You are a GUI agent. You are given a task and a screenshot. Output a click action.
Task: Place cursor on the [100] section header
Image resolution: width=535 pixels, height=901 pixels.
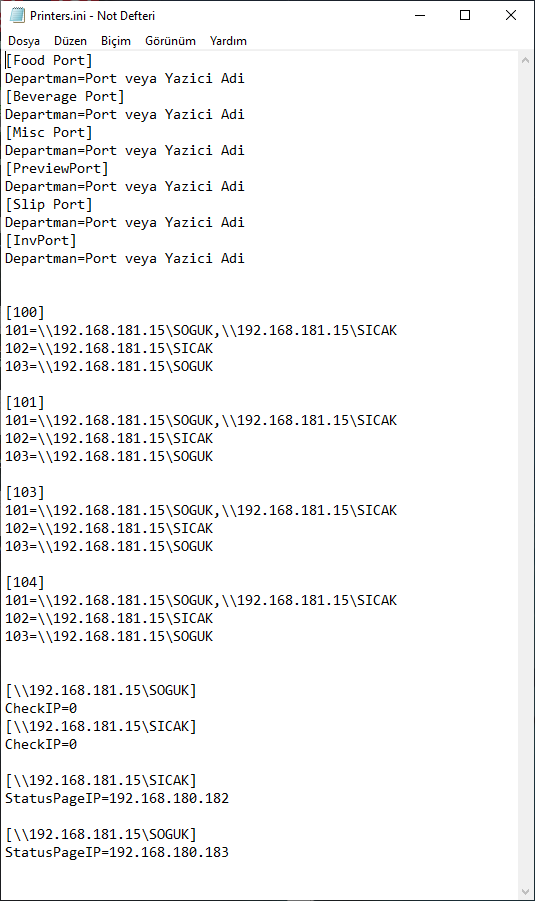click(x=25, y=313)
